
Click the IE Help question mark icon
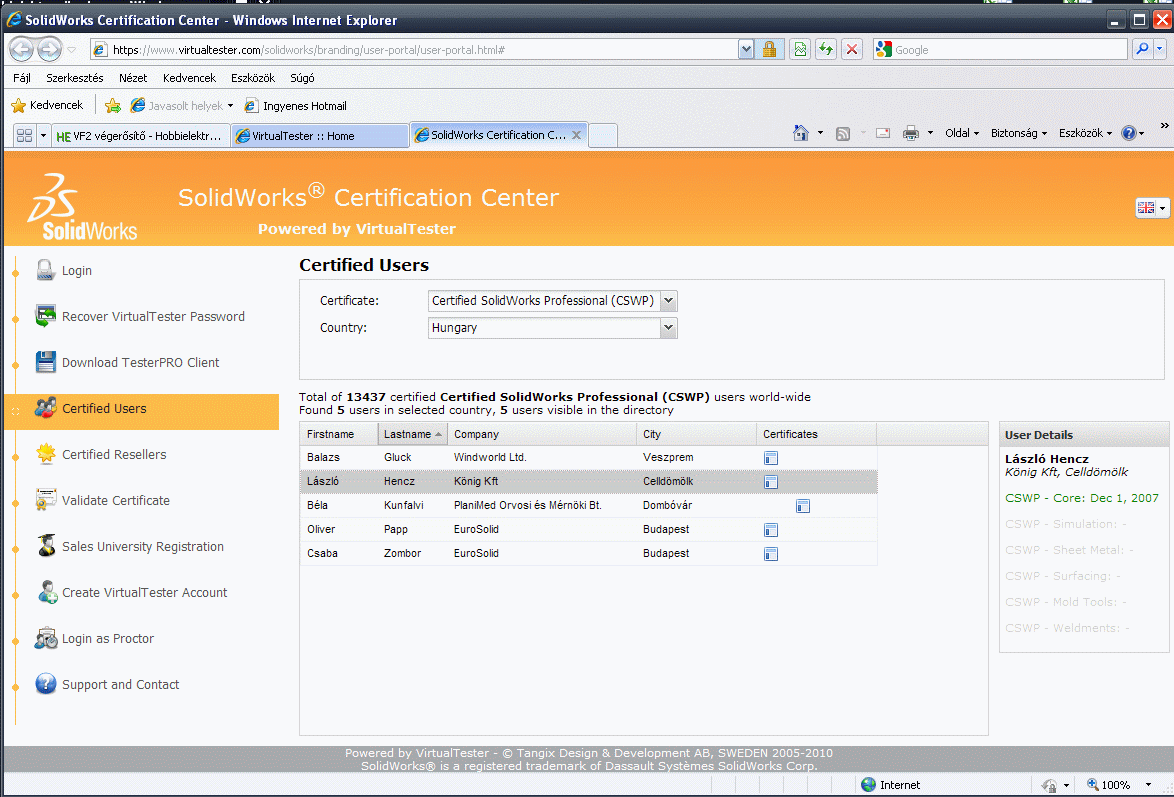click(1128, 133)
